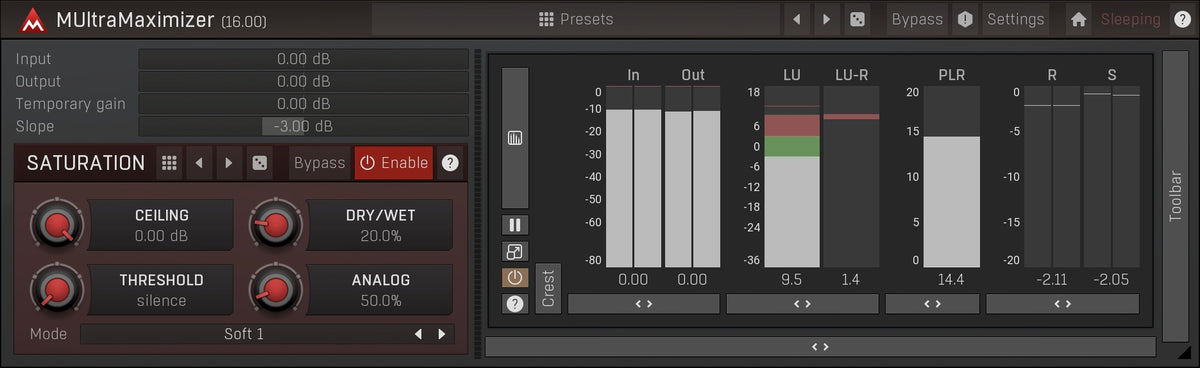This screenshot has height=368, width=1200.
Task: Click the Slope slider showing -3.00 dB
Action: tap(303, 126)
